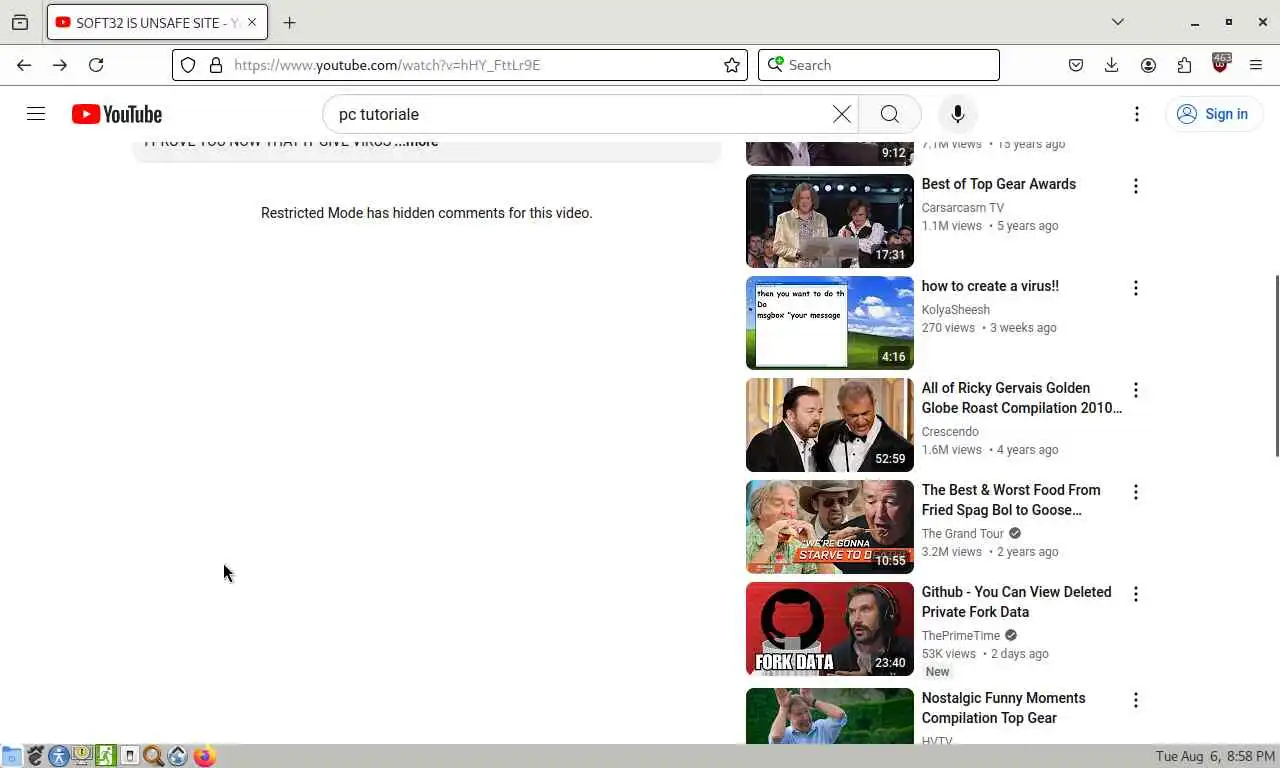Play the Grand Tour food thumbnail
This screenshot has height=768, width=1280.
830,527
